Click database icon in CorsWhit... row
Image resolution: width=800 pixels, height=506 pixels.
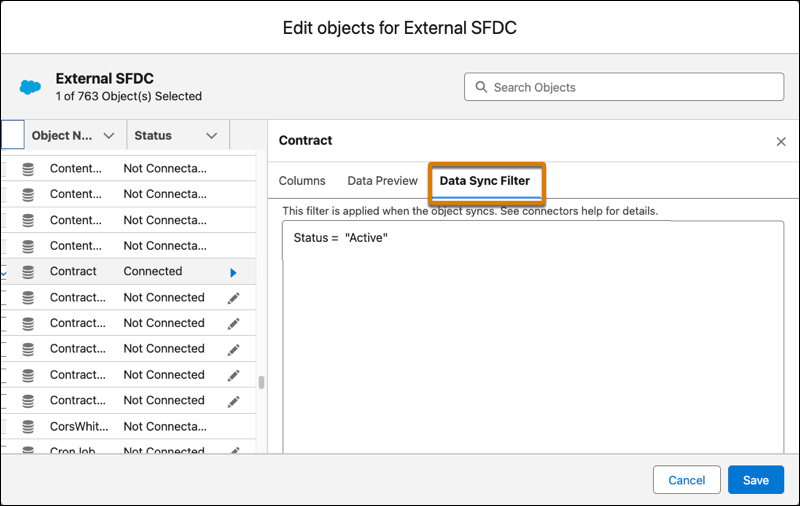tap(28, 426)
